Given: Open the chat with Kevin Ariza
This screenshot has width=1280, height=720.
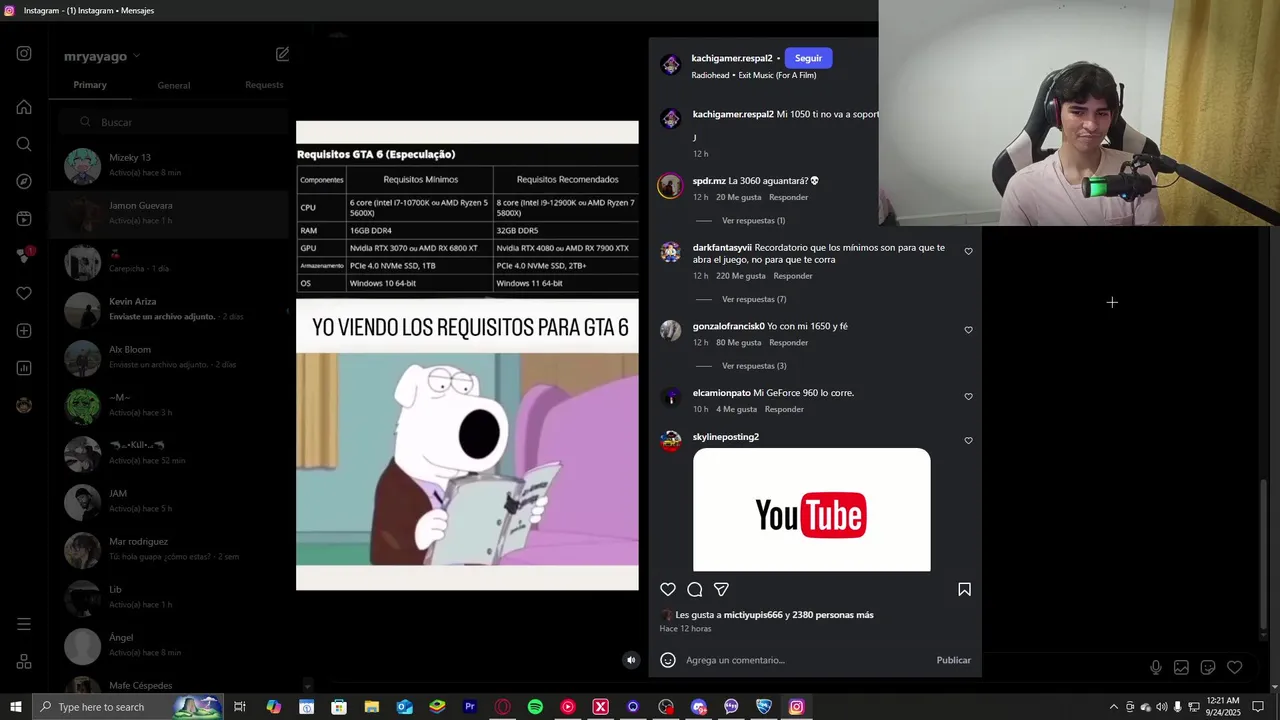Looking at the screenshot, I should click(x=169, y=309).
